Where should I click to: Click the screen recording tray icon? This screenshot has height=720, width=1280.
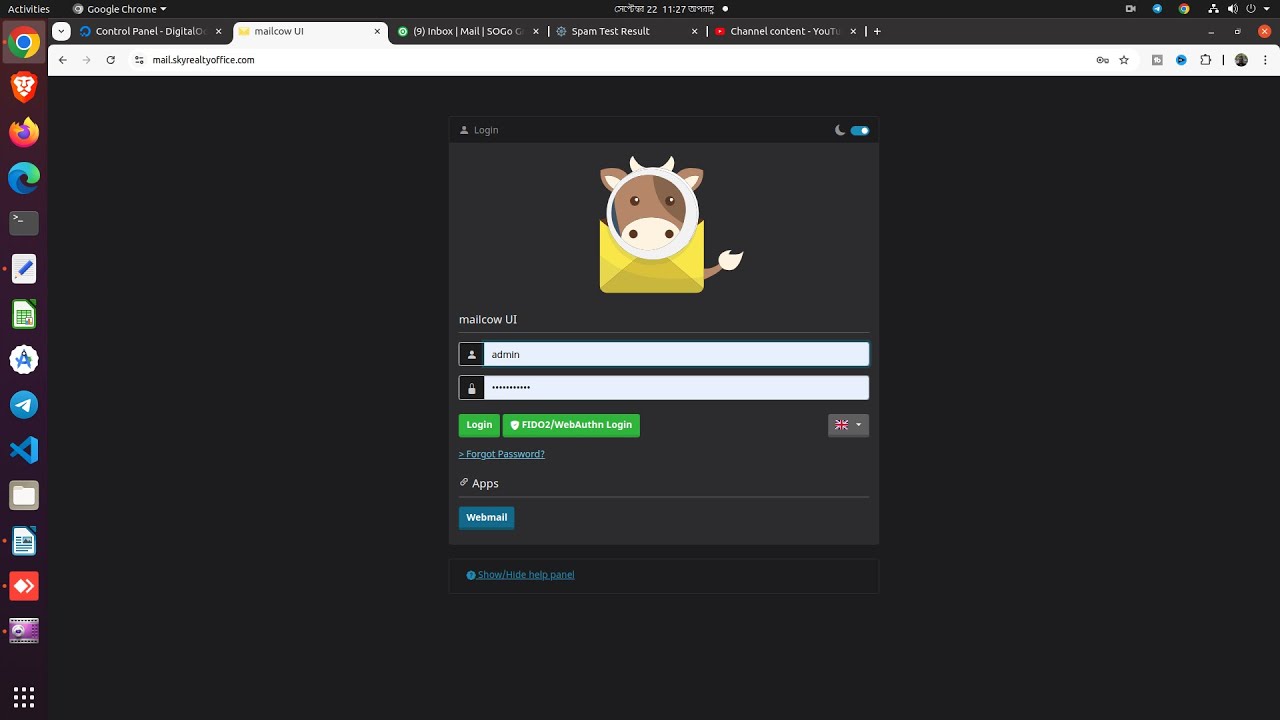[x=1130, y=9]
